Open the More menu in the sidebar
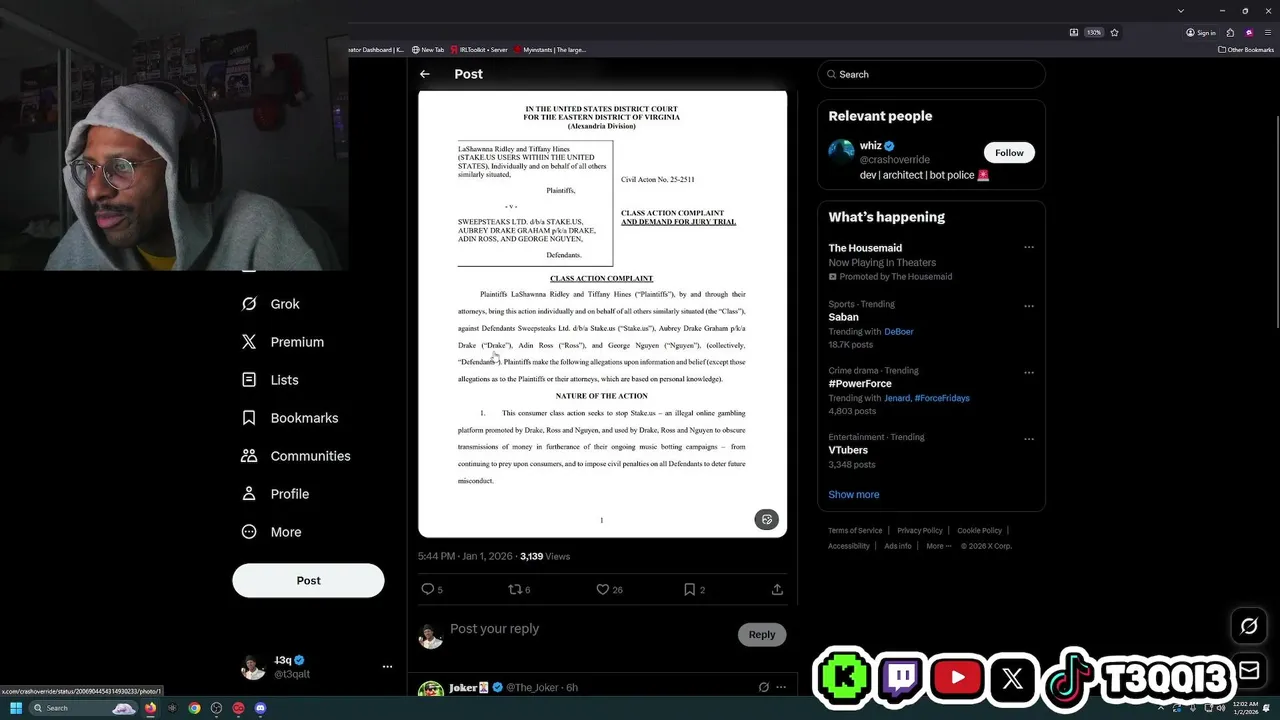Viewport: 1280px width, 720px height. click(x=271, y=532)
